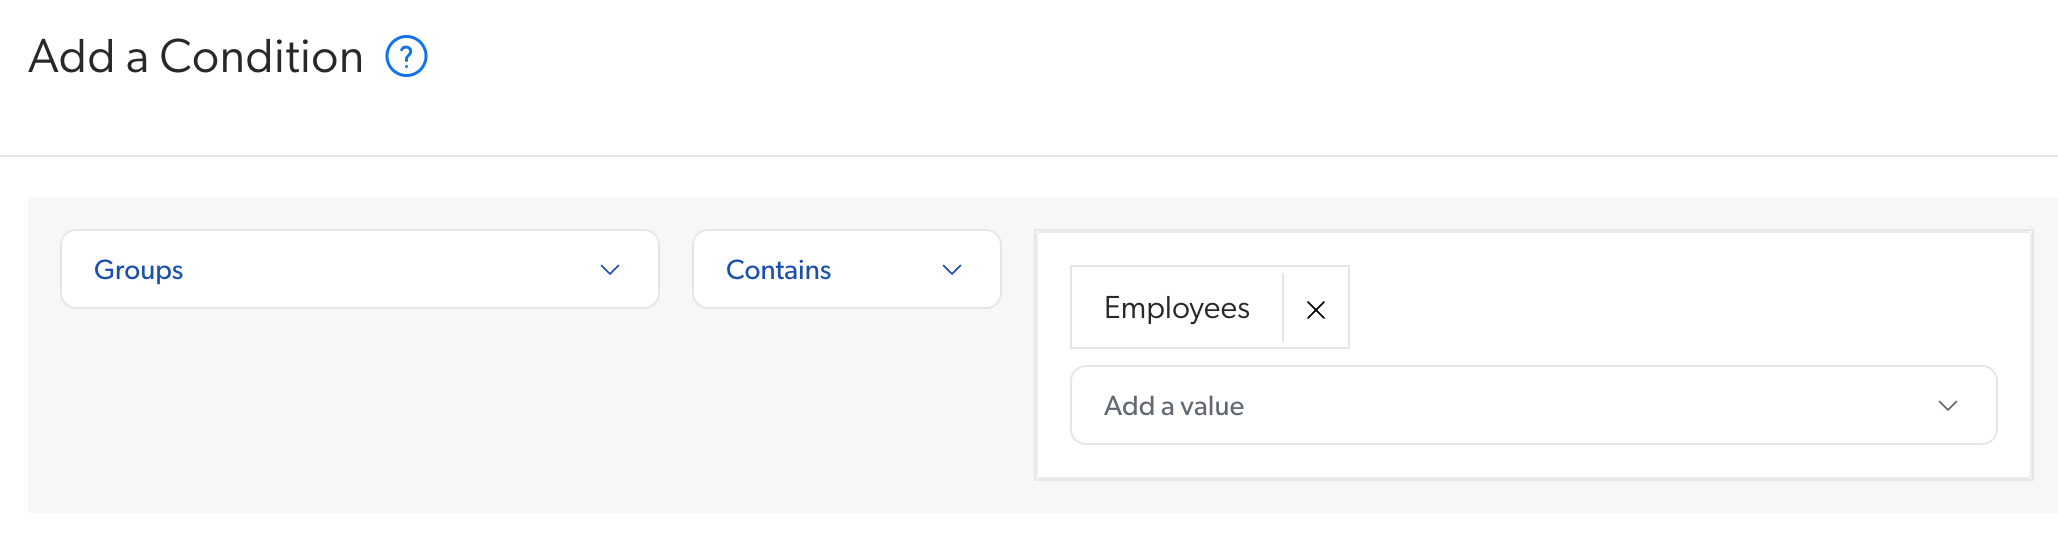Viewport: 2058px width, 540px height.
Task: Click the help question mark icon
Action: pos(407,57)
